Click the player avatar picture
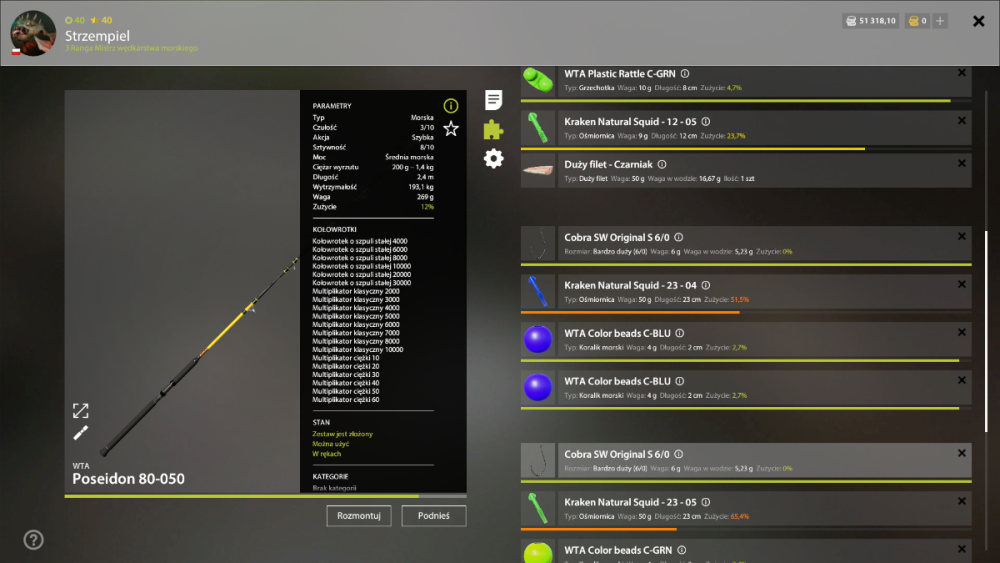This screenshot has width=1000, height=563. click(x=33, y=33)
